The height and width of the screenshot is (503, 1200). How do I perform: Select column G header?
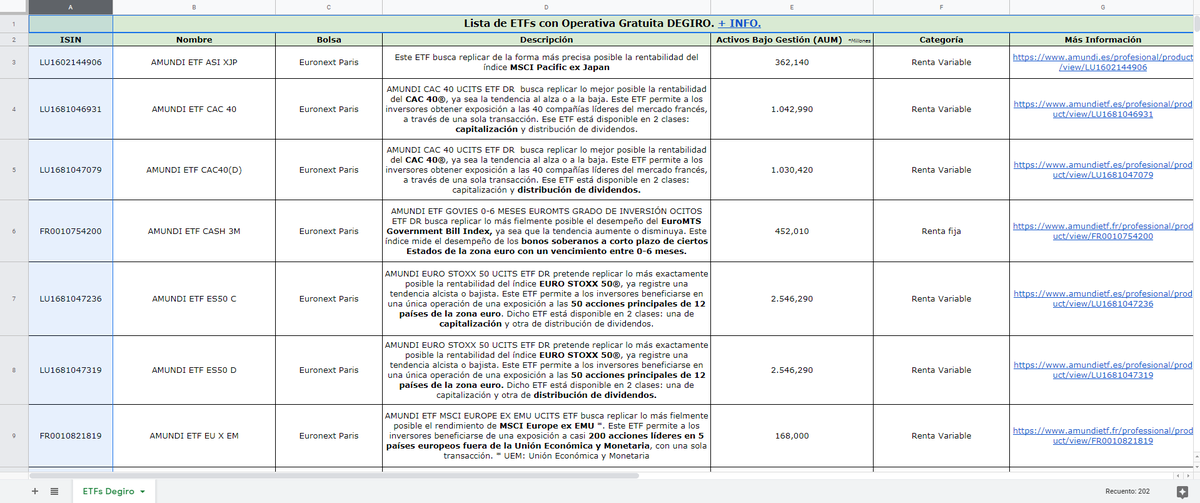[1103, 7]
